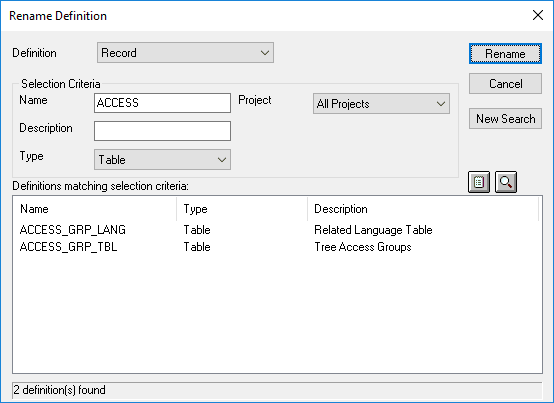The image size is (554, 403).
Task: Click the New Search button
Action: [505, 119]
